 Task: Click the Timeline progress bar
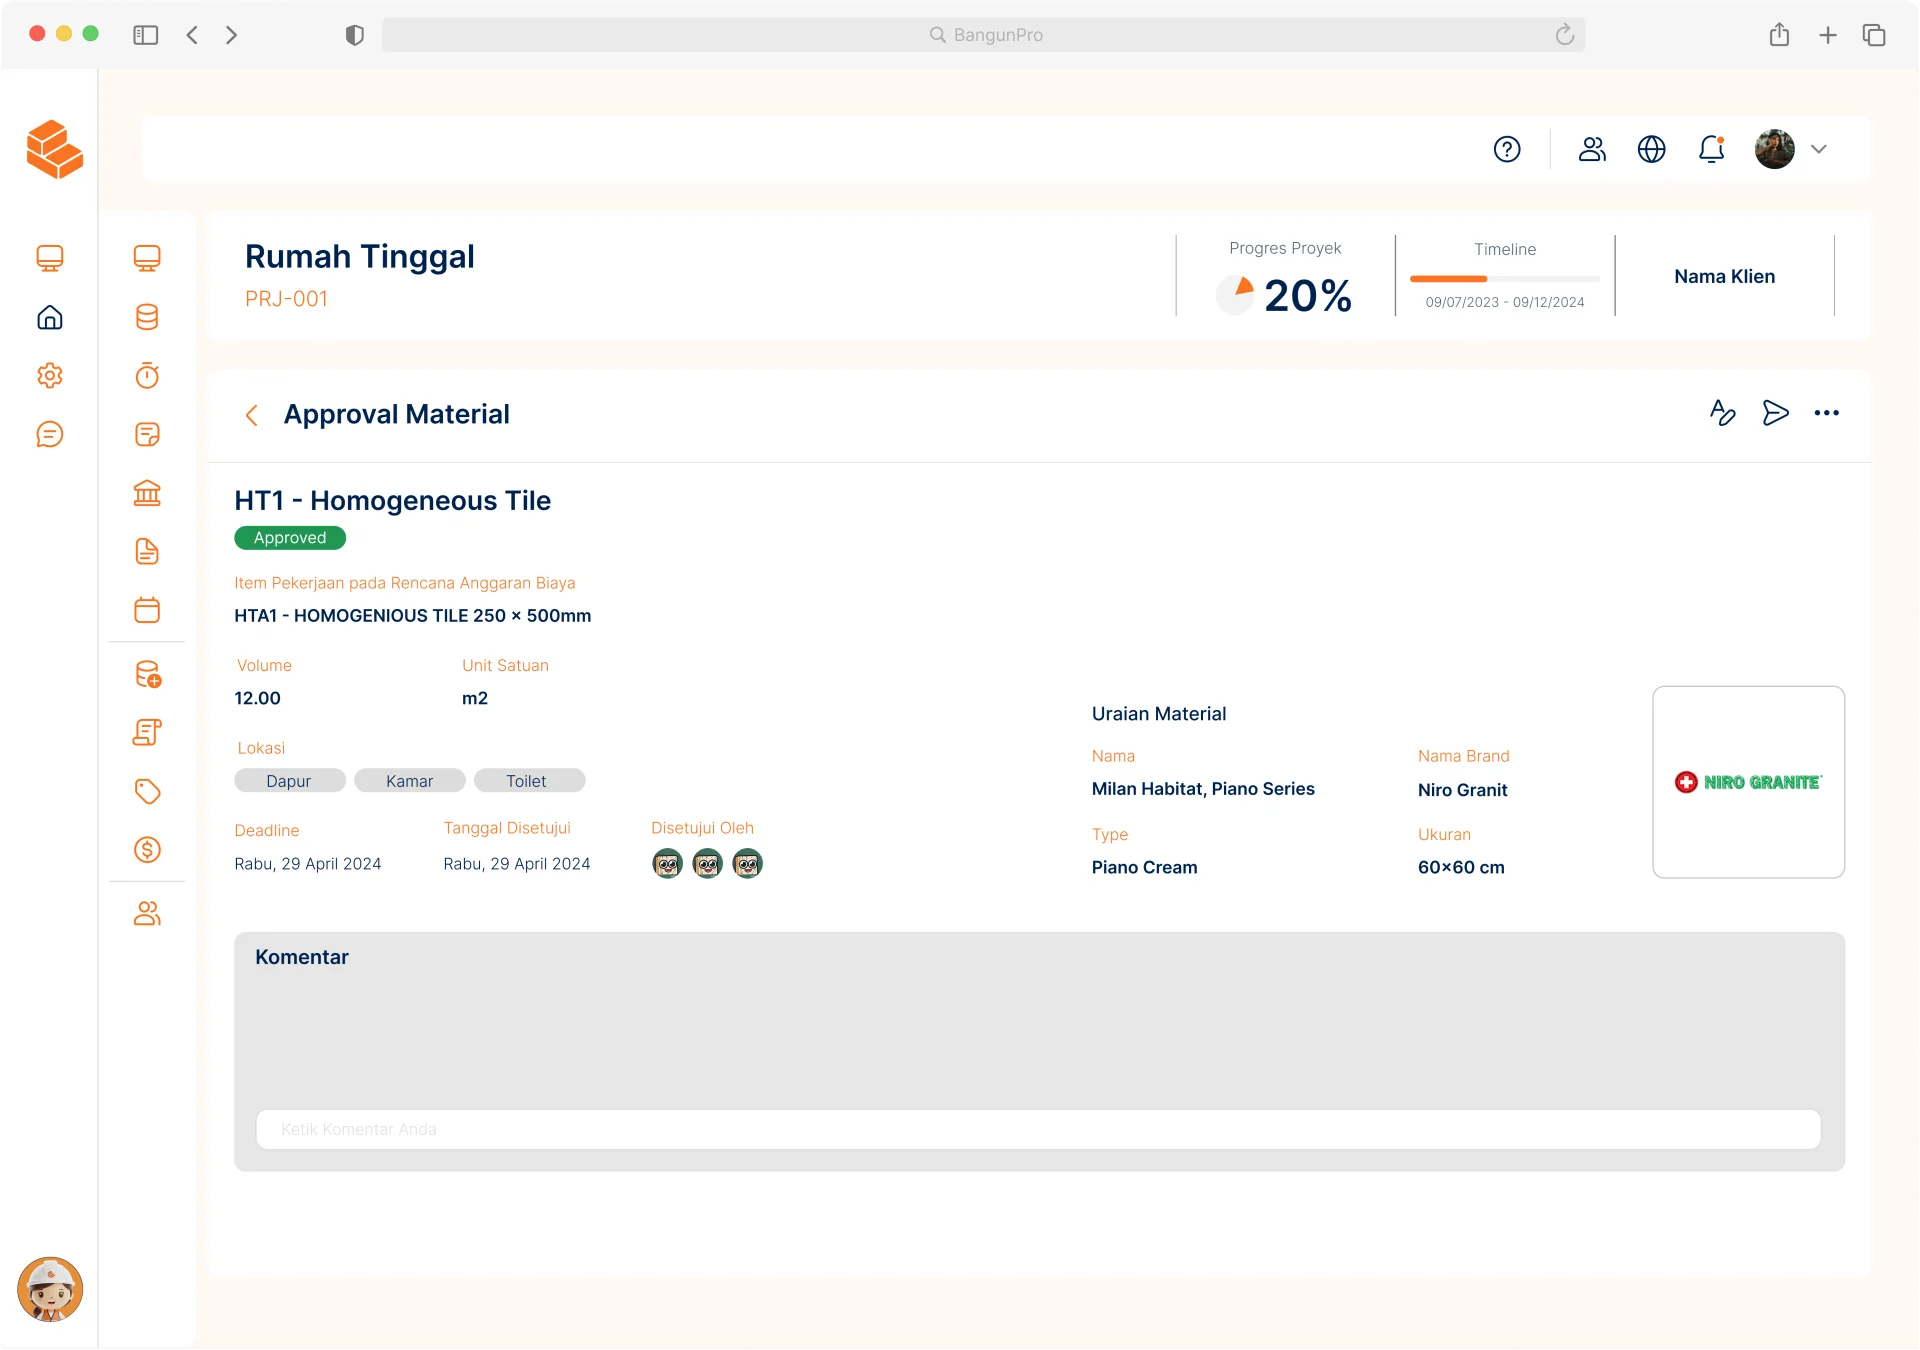(1504, 279)
